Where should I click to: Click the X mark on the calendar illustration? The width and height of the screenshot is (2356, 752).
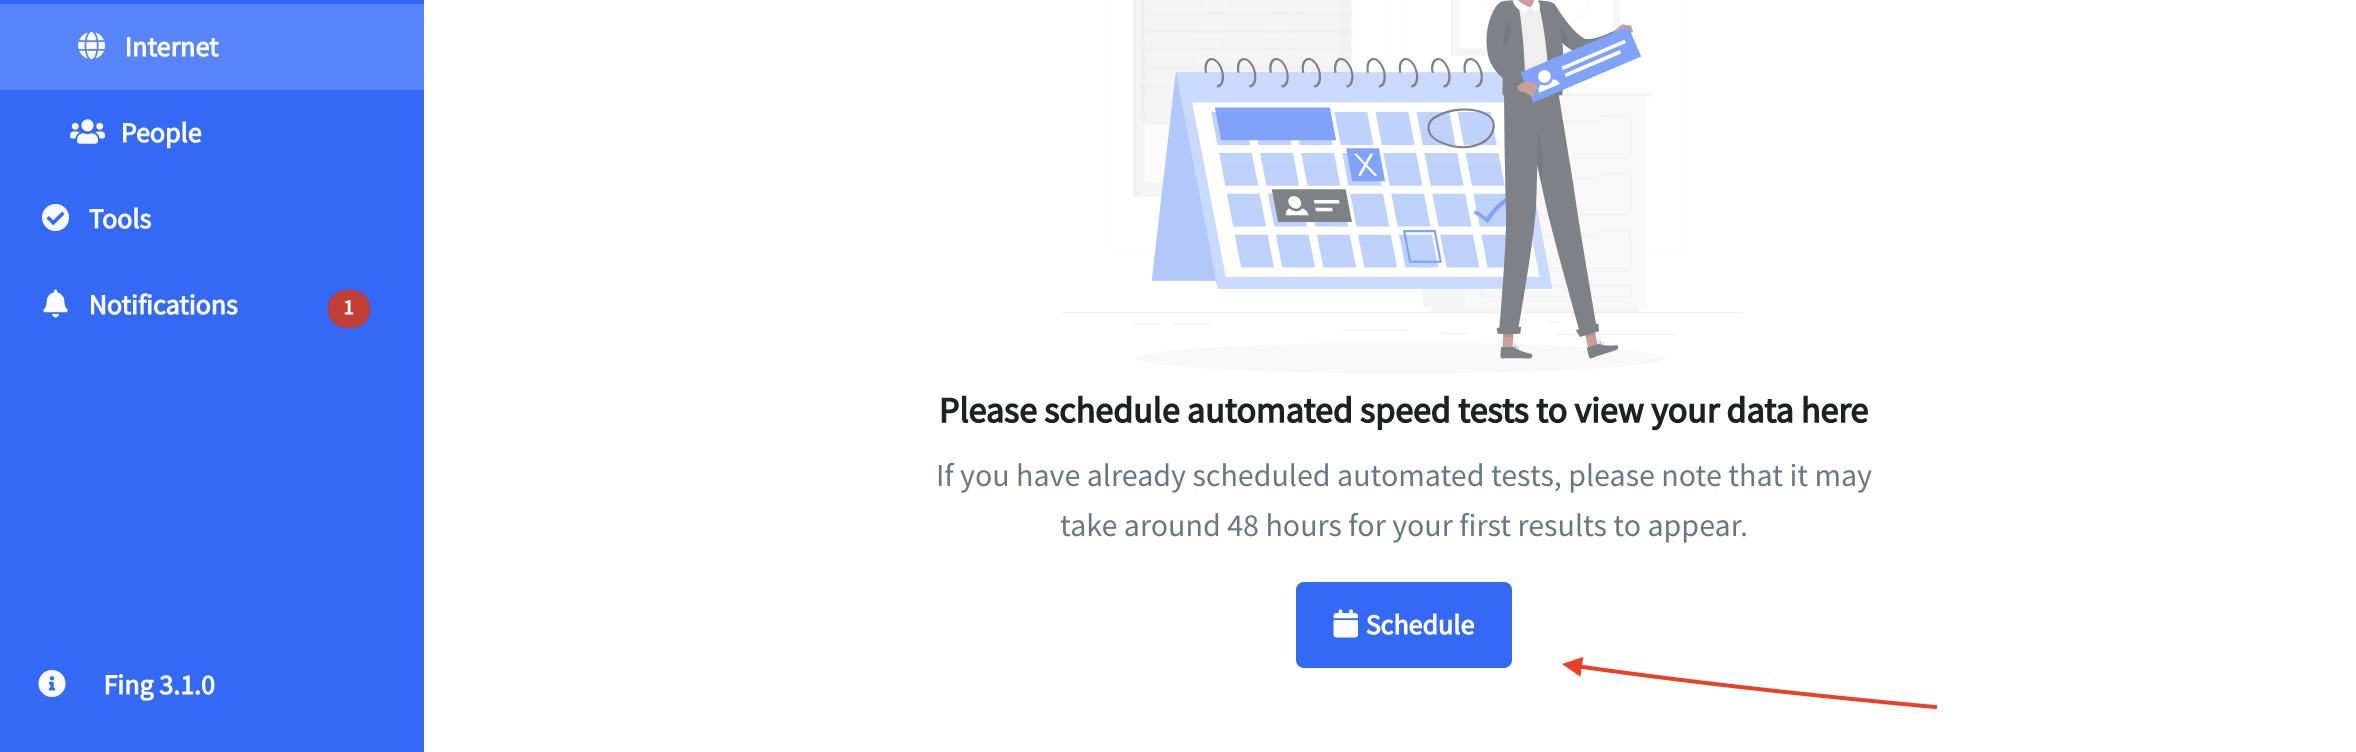coord(1365,164)
